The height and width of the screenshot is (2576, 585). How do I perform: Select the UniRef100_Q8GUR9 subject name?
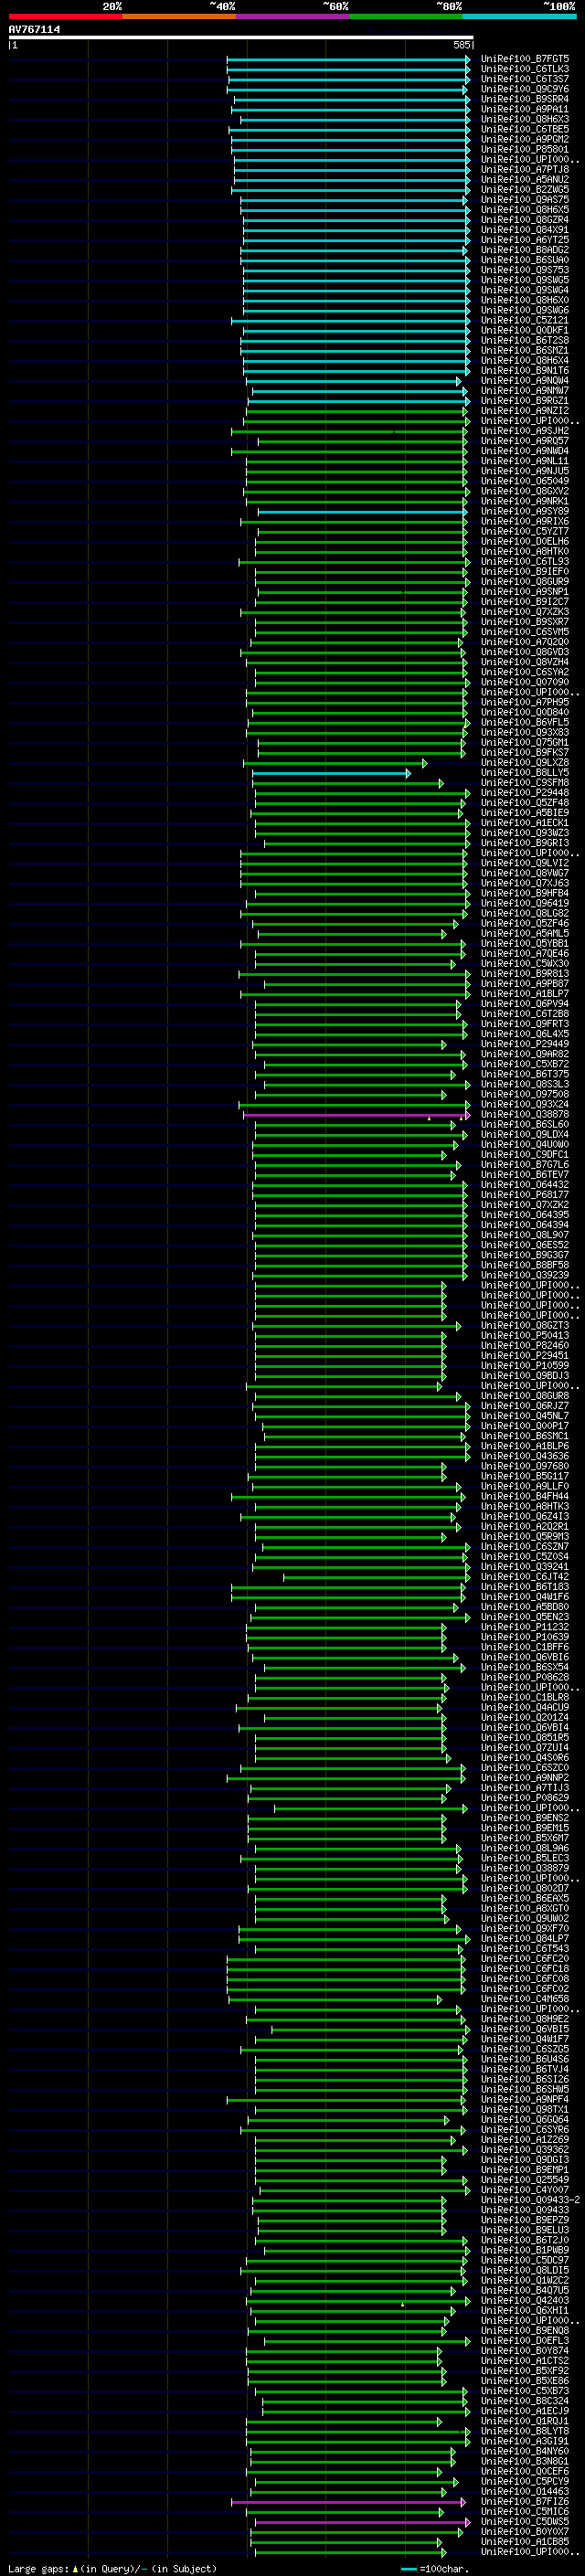525,582
